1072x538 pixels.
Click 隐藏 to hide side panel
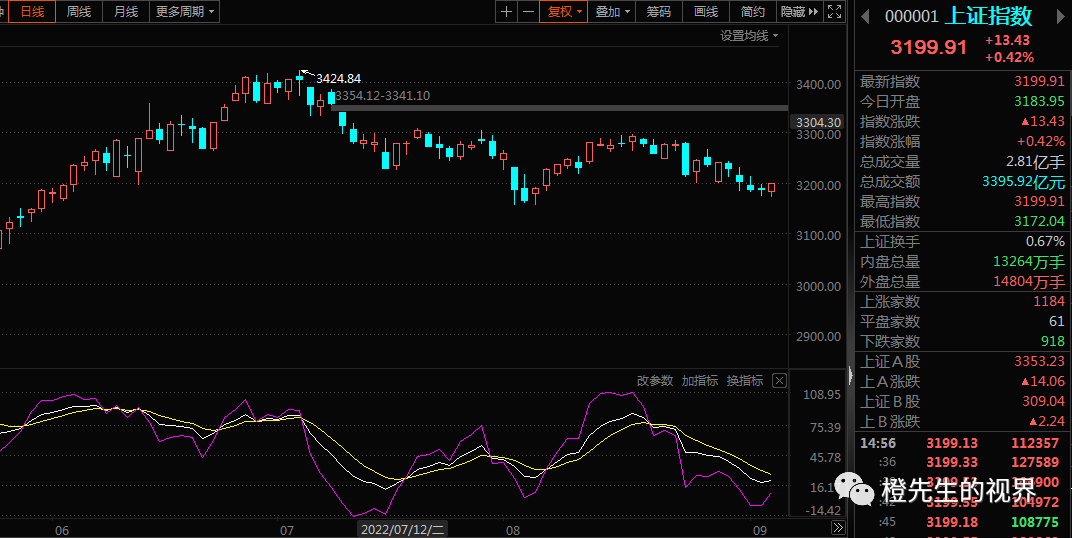point(799,12)
